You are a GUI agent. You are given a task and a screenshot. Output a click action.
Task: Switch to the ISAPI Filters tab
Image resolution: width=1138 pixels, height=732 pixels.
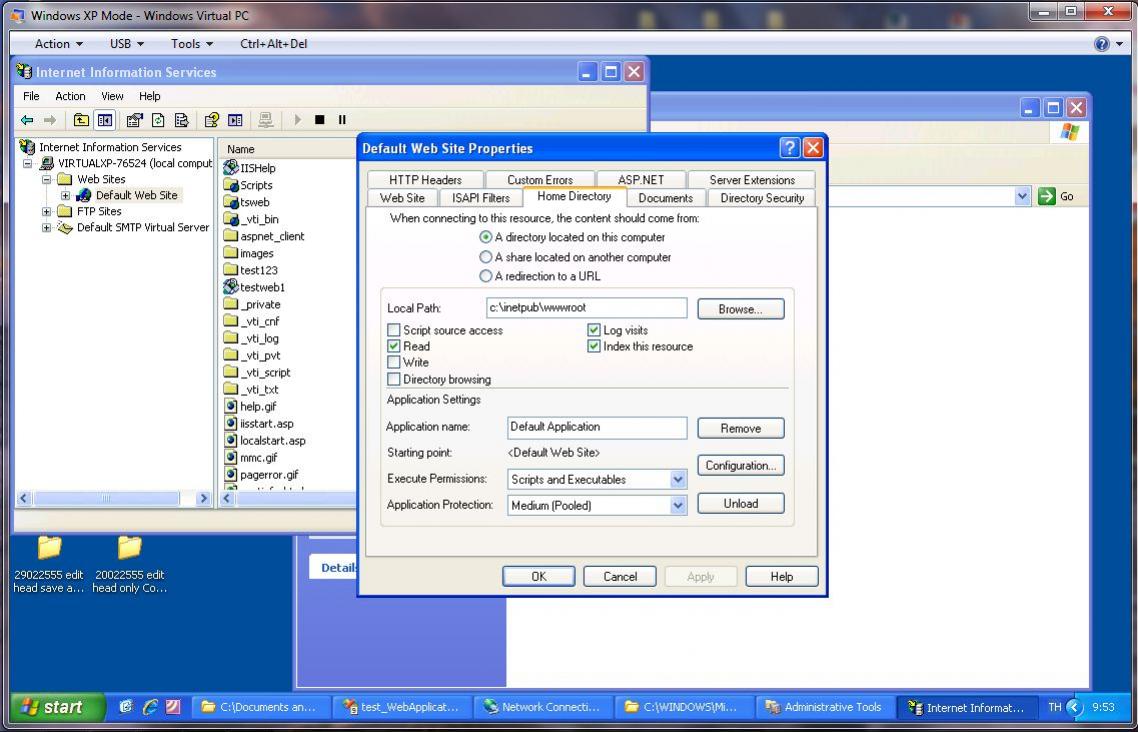coord(480,198)
